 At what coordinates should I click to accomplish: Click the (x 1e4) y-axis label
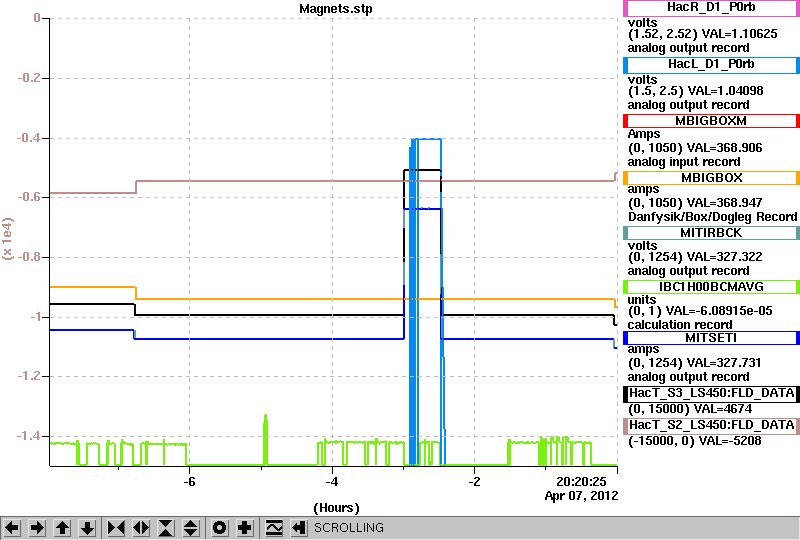[8, 239]
